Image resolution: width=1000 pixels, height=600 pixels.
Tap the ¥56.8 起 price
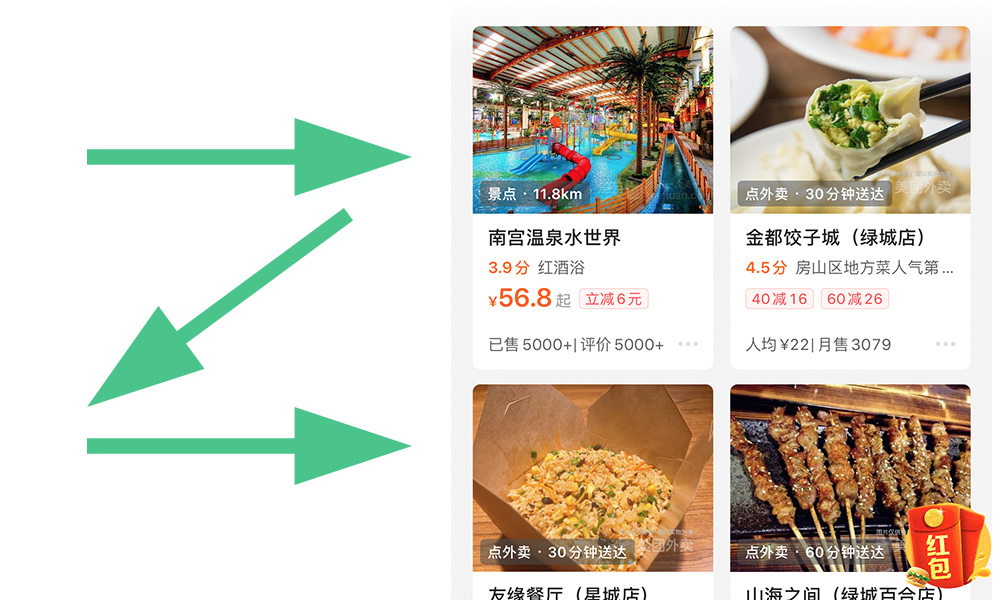coord(529,298)
